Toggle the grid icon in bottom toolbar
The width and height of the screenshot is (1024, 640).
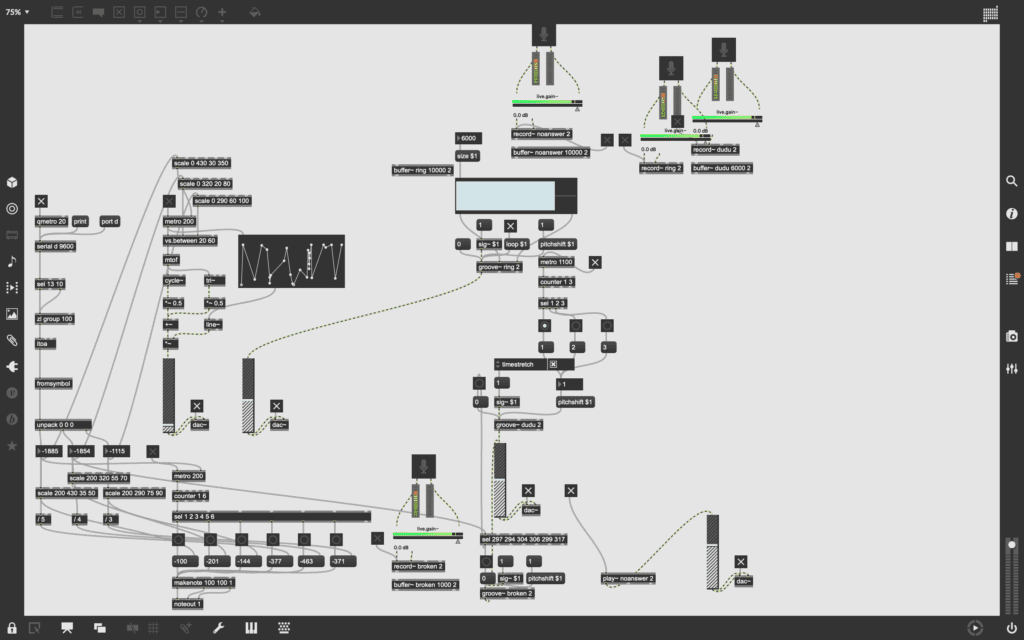(153, 628)
